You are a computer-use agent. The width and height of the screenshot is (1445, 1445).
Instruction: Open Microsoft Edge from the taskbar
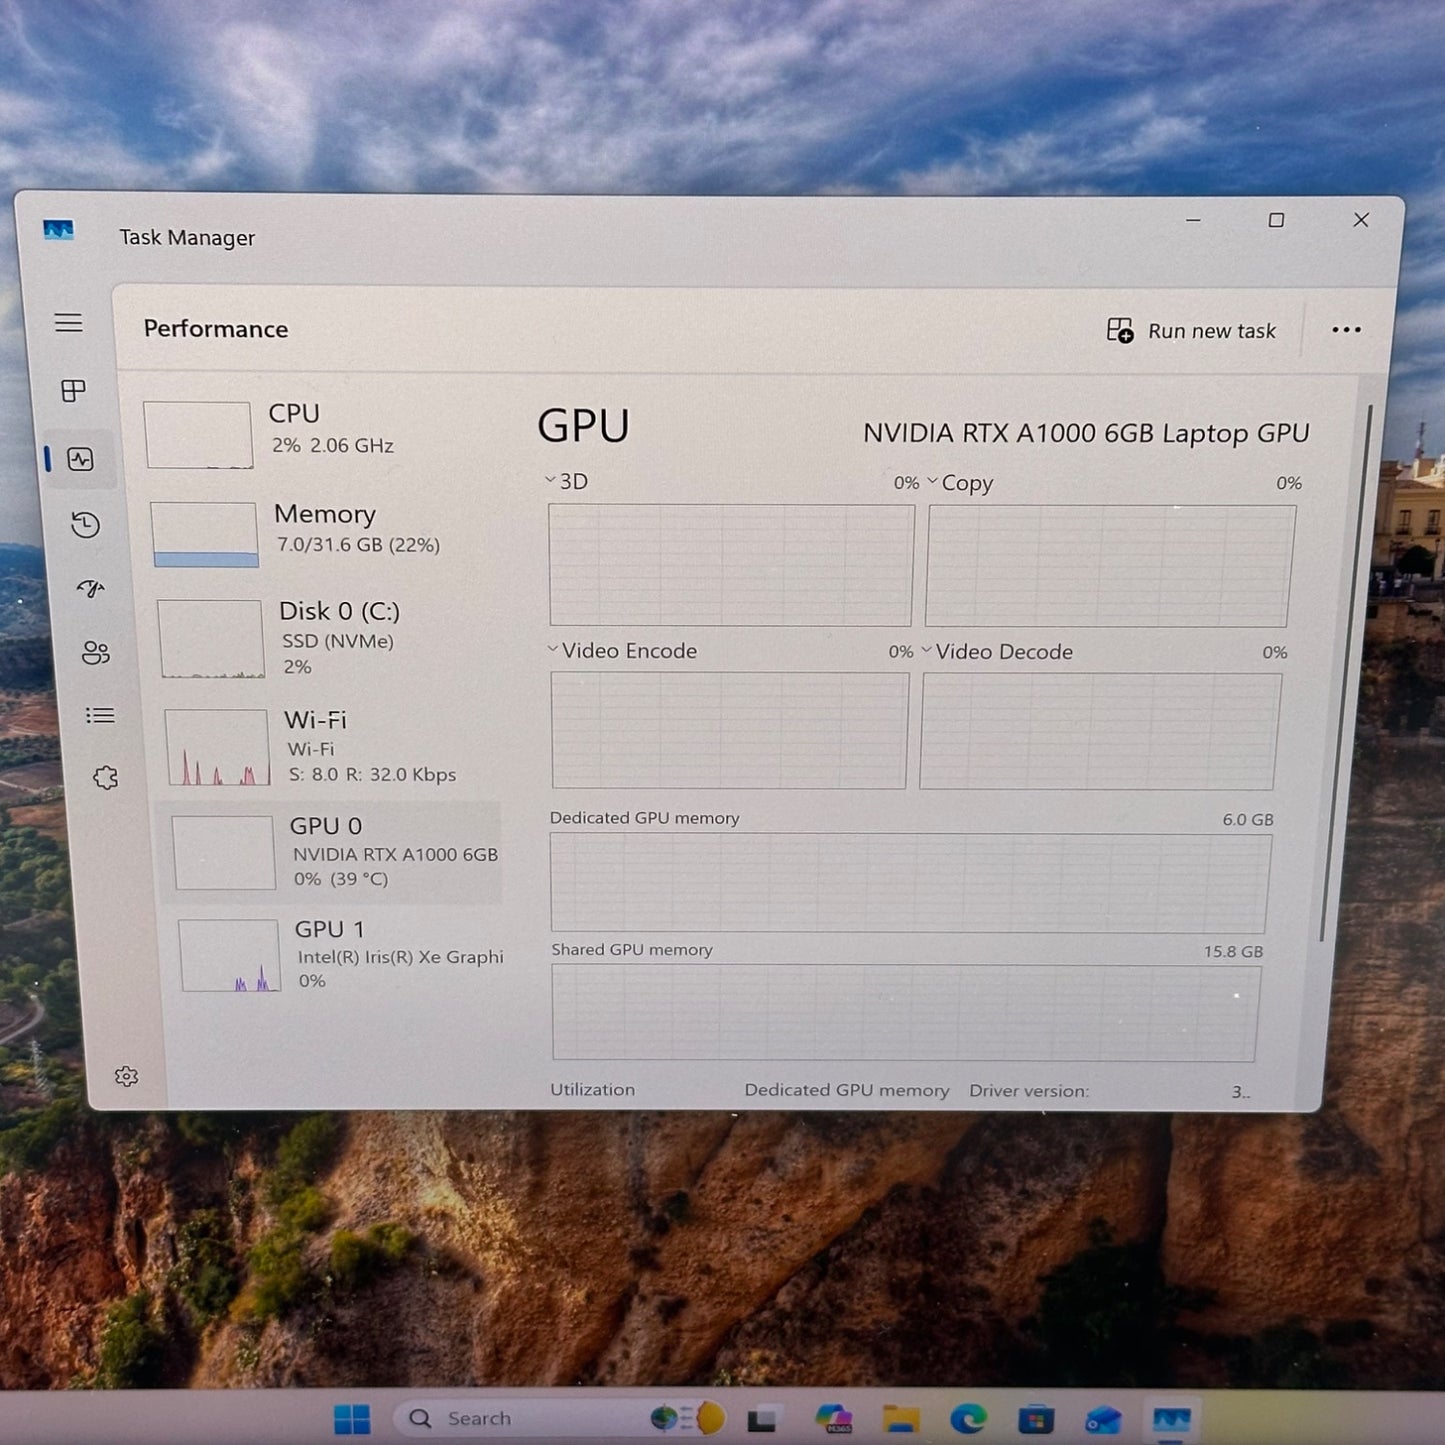pyautogui.click(x=968, y=1418)
